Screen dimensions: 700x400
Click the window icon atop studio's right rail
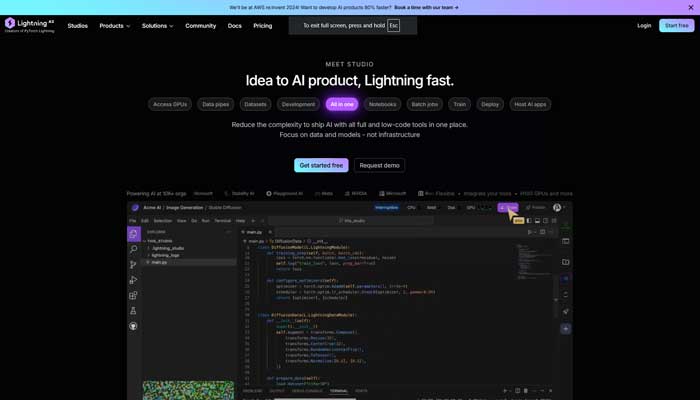(566, 241)
